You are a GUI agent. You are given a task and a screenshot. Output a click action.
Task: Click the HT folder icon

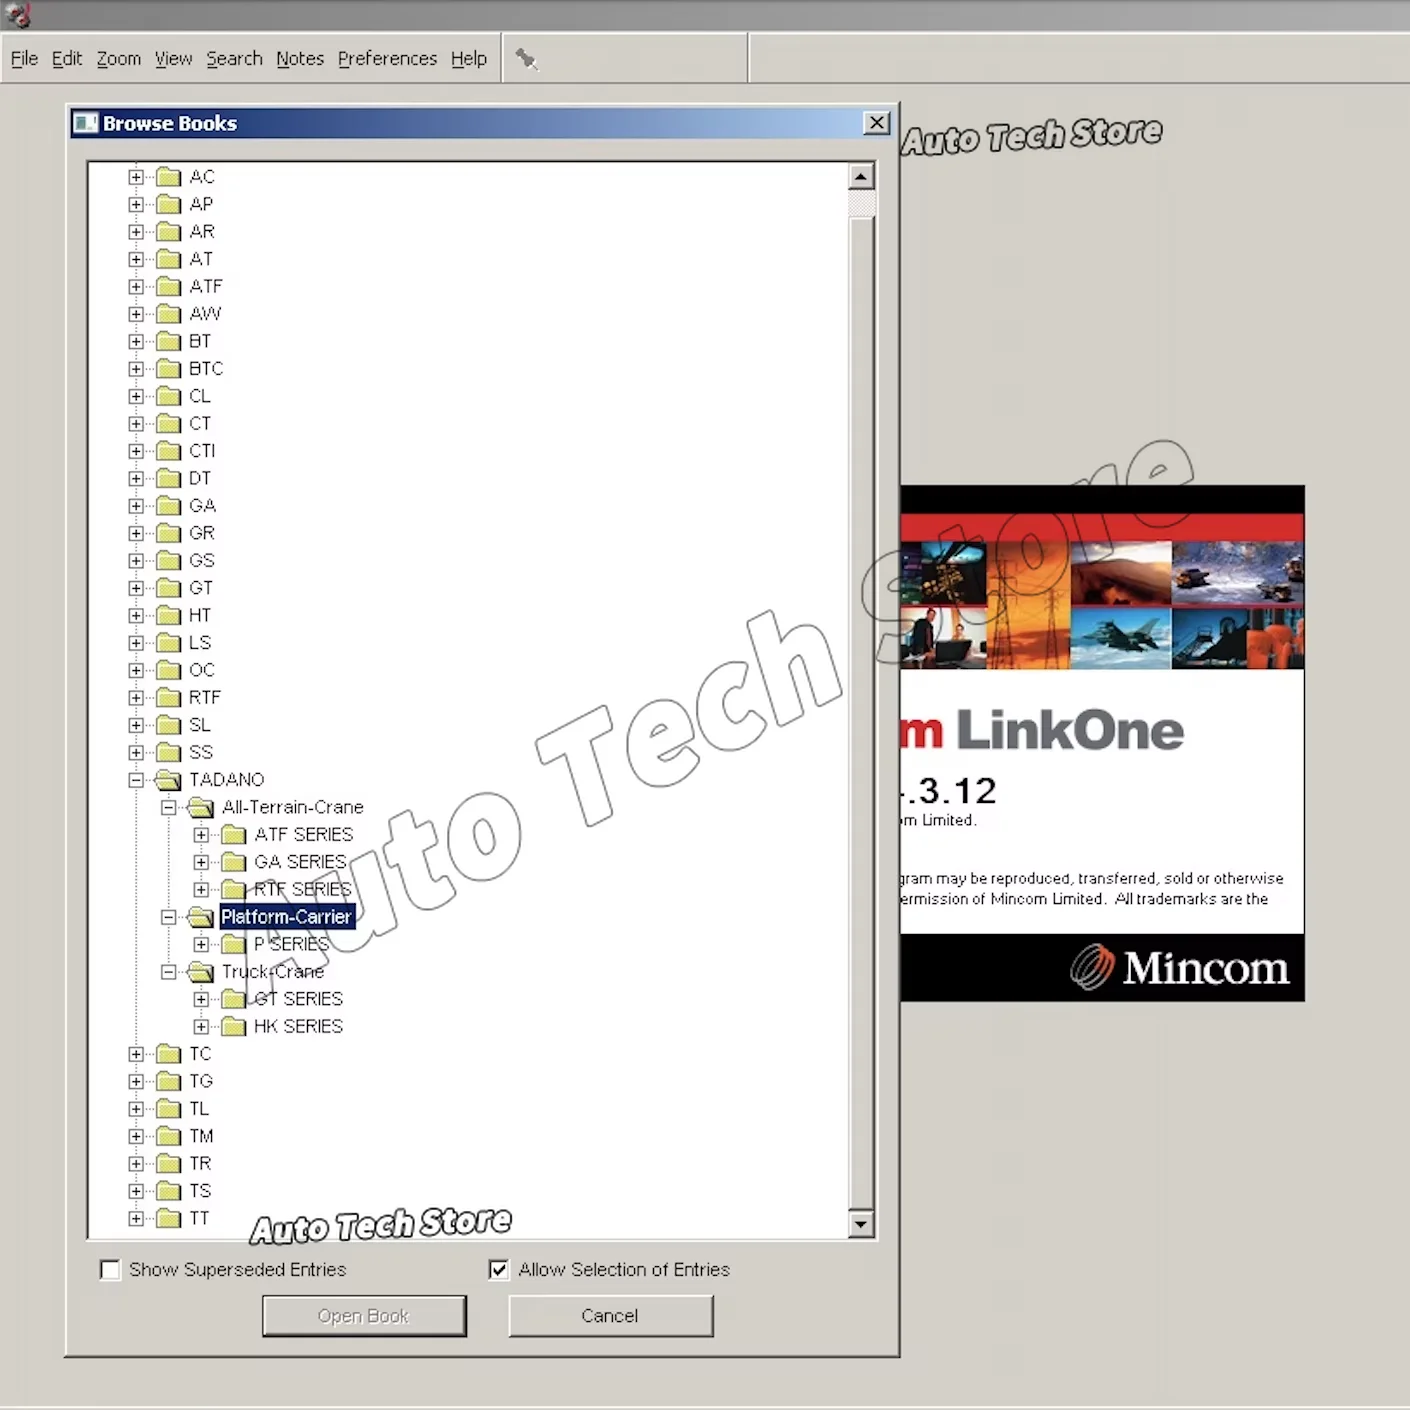[x=169, y=616]
